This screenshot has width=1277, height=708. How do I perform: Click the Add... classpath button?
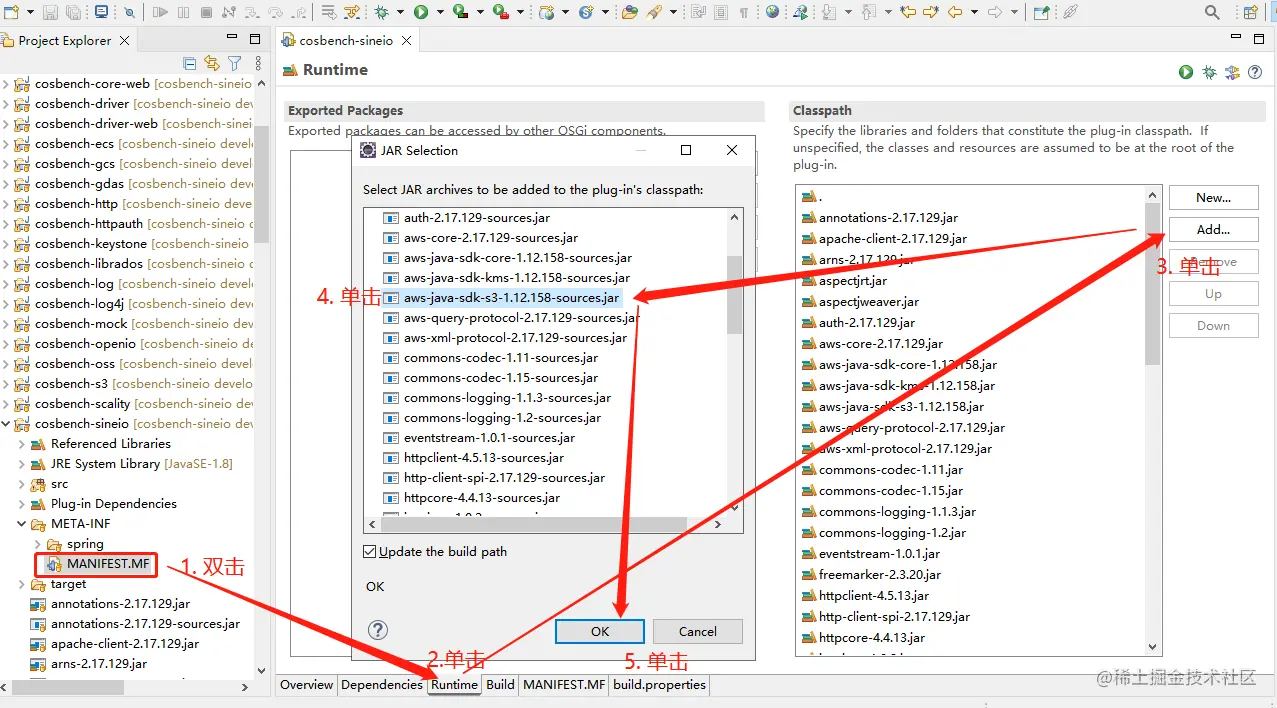[1213, 229]
